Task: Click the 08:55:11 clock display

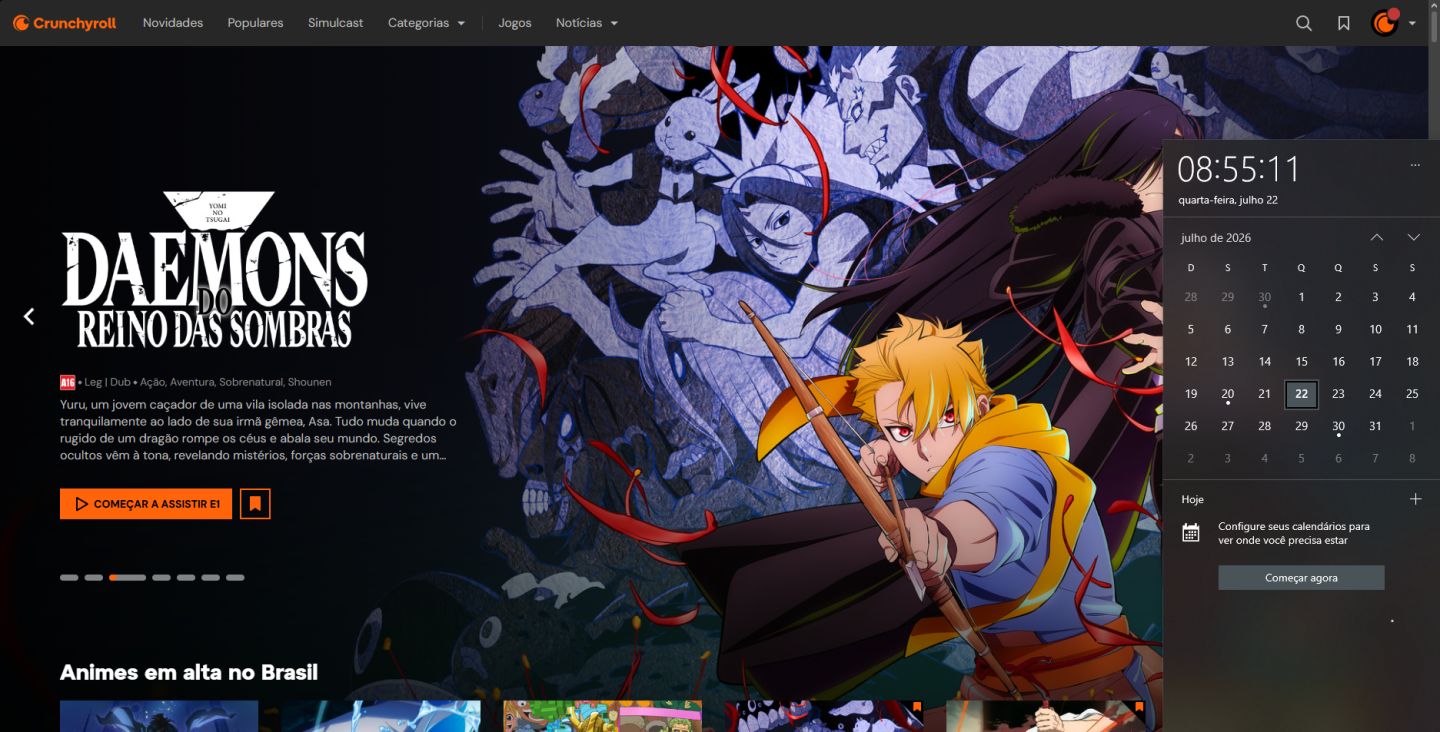Action: tap(1238, 170)
